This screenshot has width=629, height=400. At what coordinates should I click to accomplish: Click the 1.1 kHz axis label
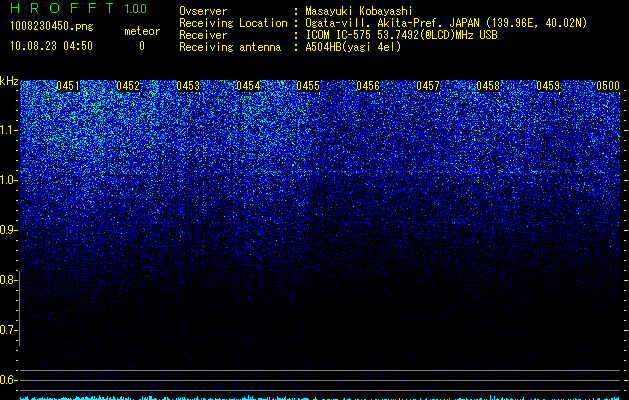coord(9,130)
